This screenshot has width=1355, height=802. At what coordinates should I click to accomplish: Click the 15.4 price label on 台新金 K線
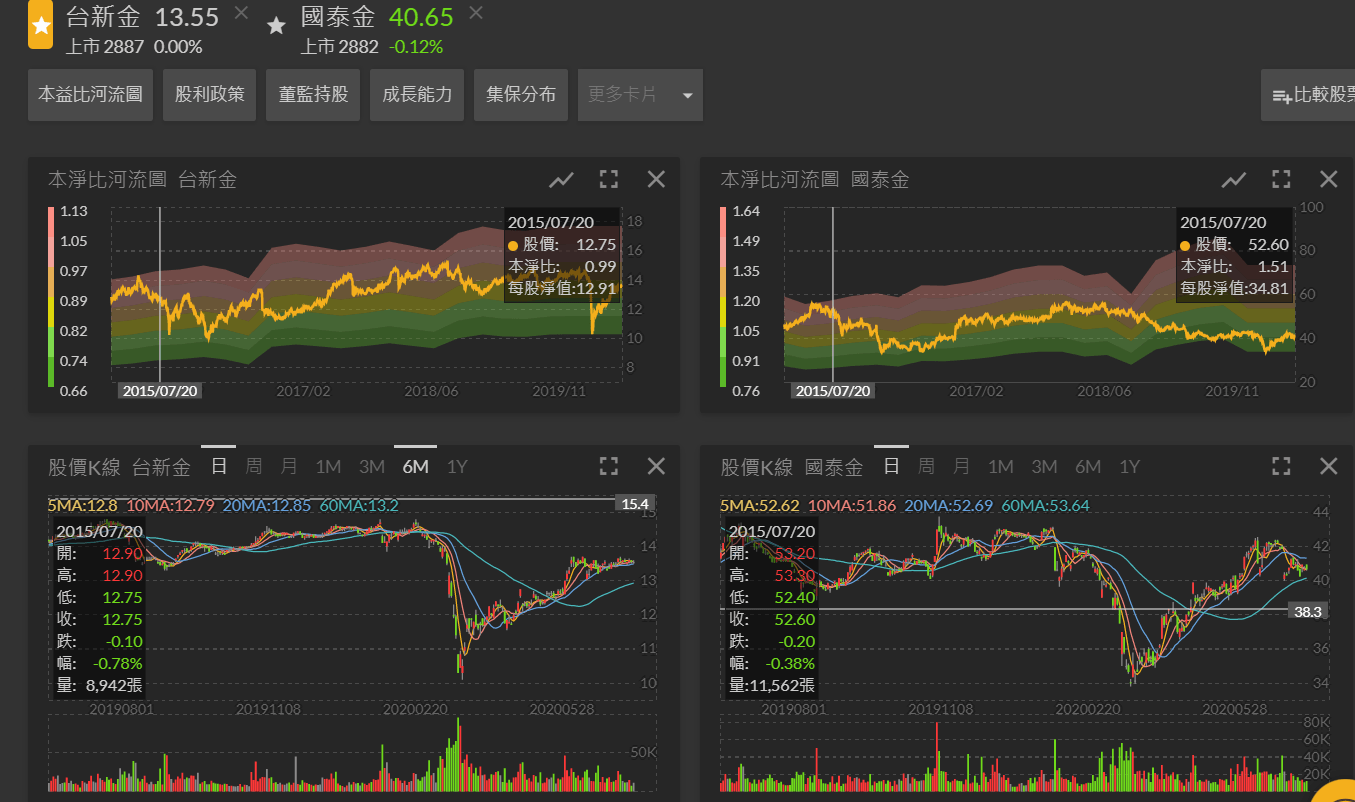pyautogui.click(x=636, y=504)
